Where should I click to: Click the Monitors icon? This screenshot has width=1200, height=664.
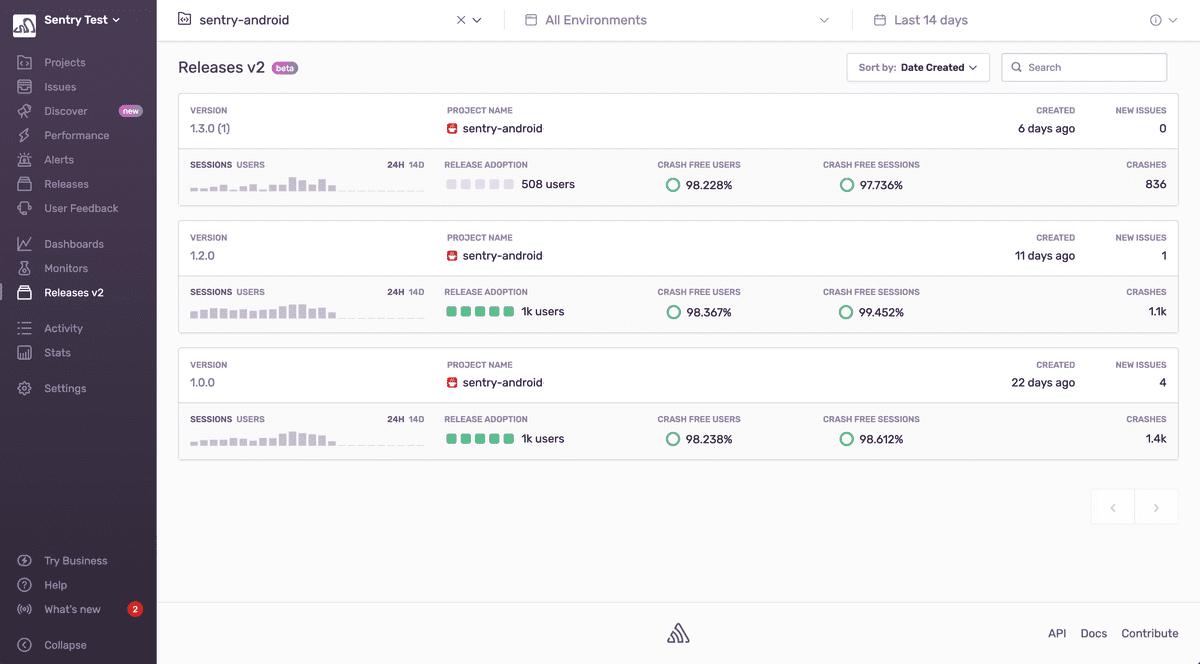(x=25, y=268)
